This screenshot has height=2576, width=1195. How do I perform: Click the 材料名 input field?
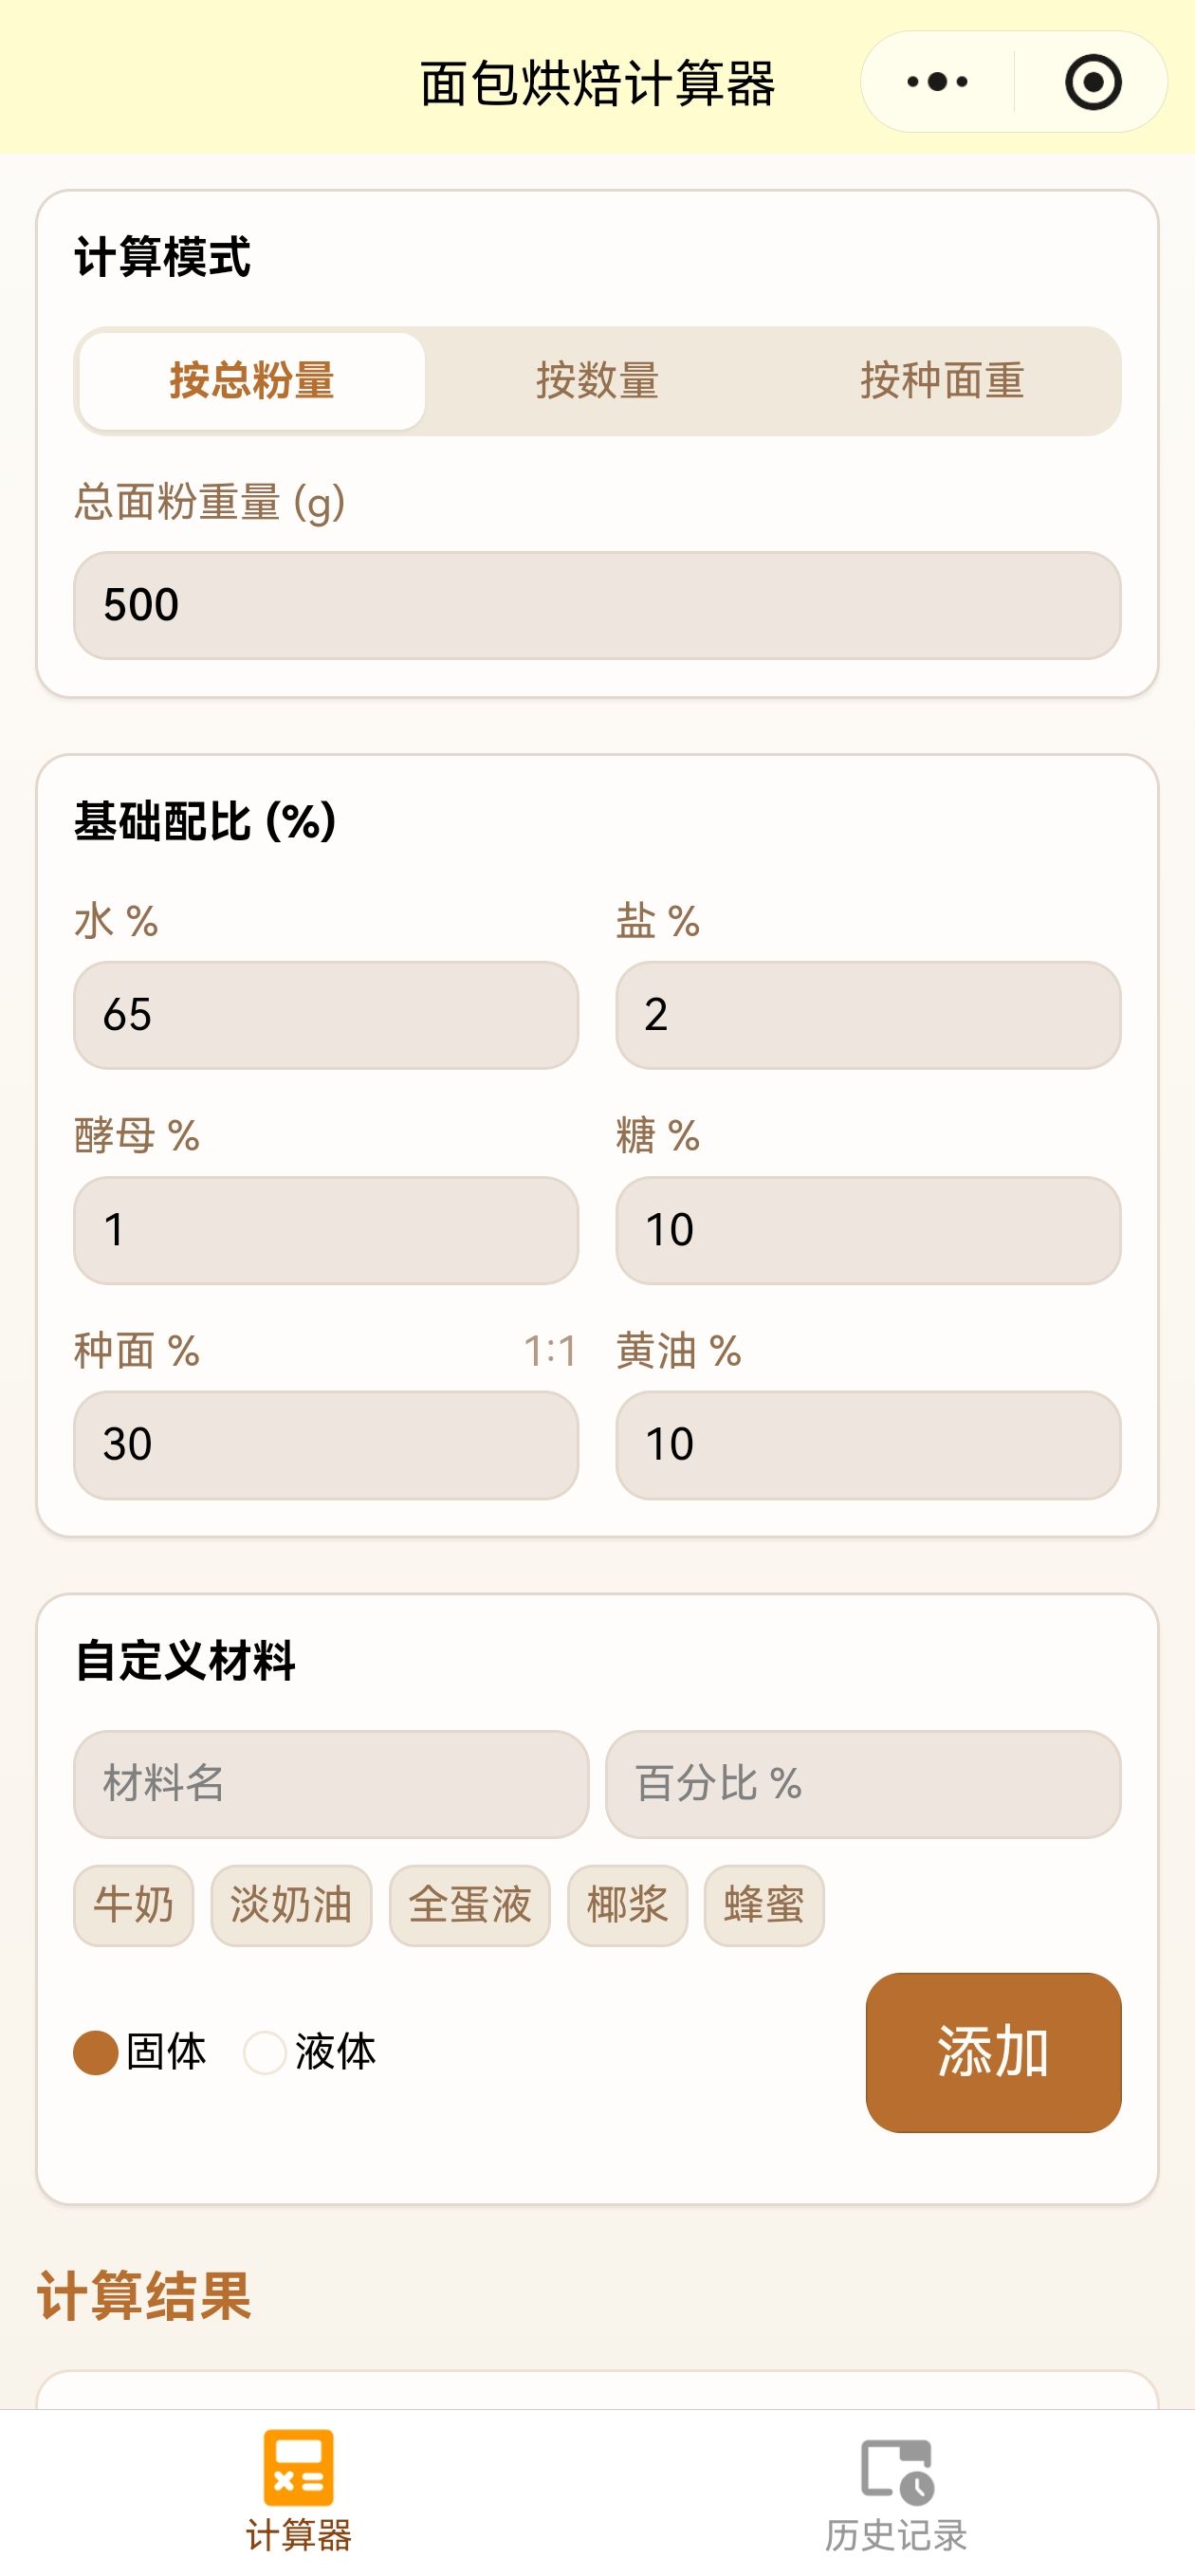point(331,1784)
